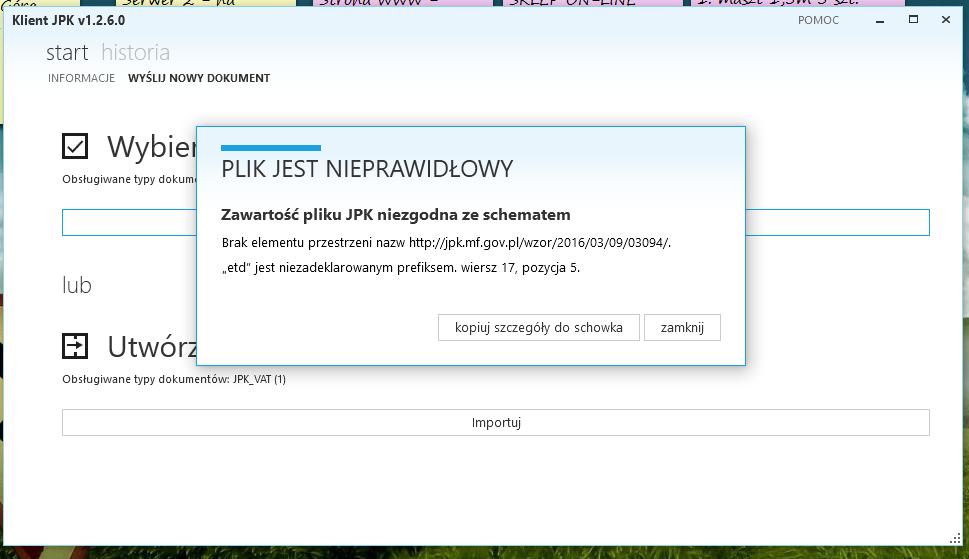969x559 pixels.
Task: Select WYŚLIJ NOWY DOKUMENT section
Action: 199,78
